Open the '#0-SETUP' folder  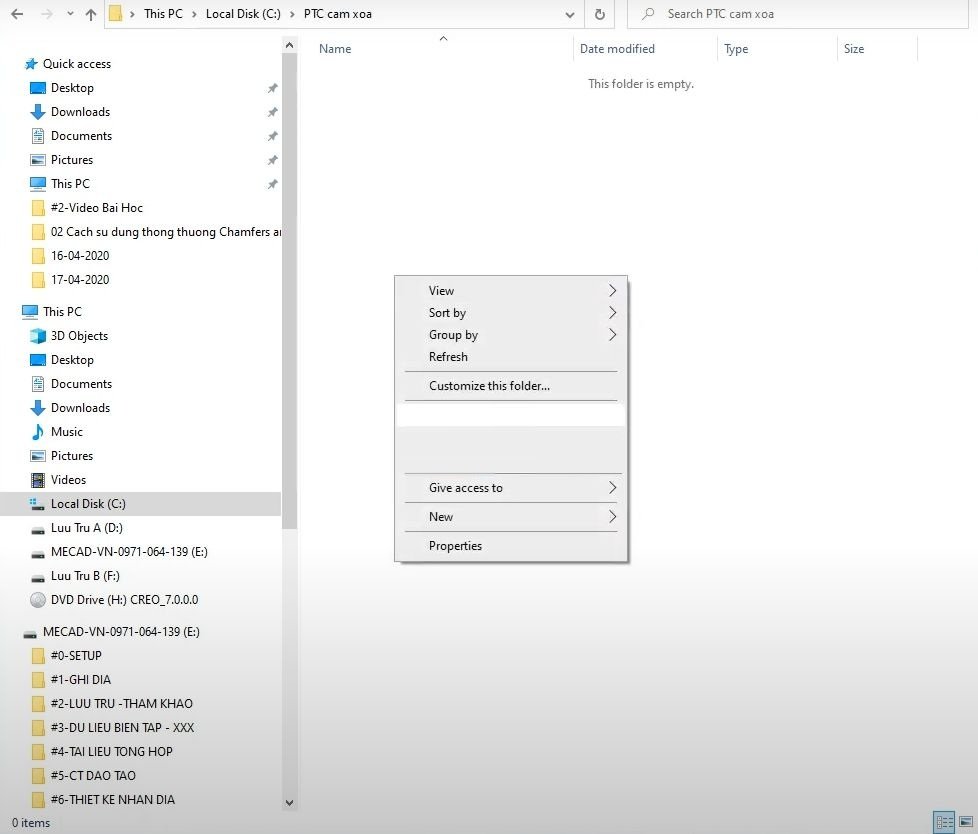(x=76, y=656)
